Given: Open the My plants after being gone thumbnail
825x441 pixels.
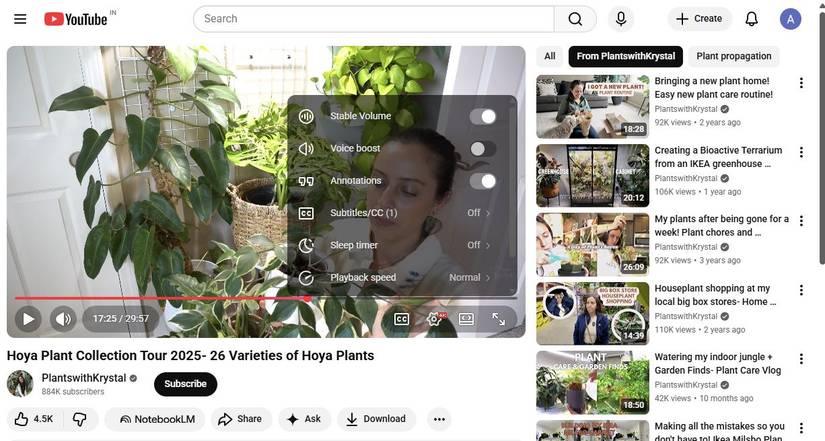Looking at the screenshot, I should coord(592,245).
